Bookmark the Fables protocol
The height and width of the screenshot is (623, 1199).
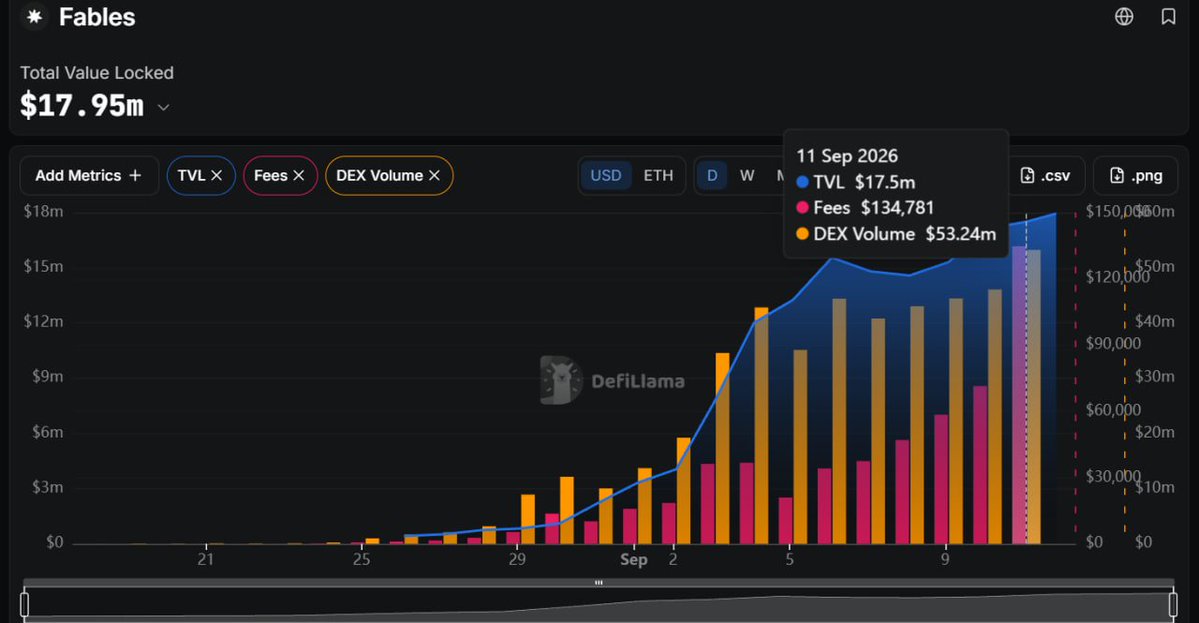pos(1168,16)
